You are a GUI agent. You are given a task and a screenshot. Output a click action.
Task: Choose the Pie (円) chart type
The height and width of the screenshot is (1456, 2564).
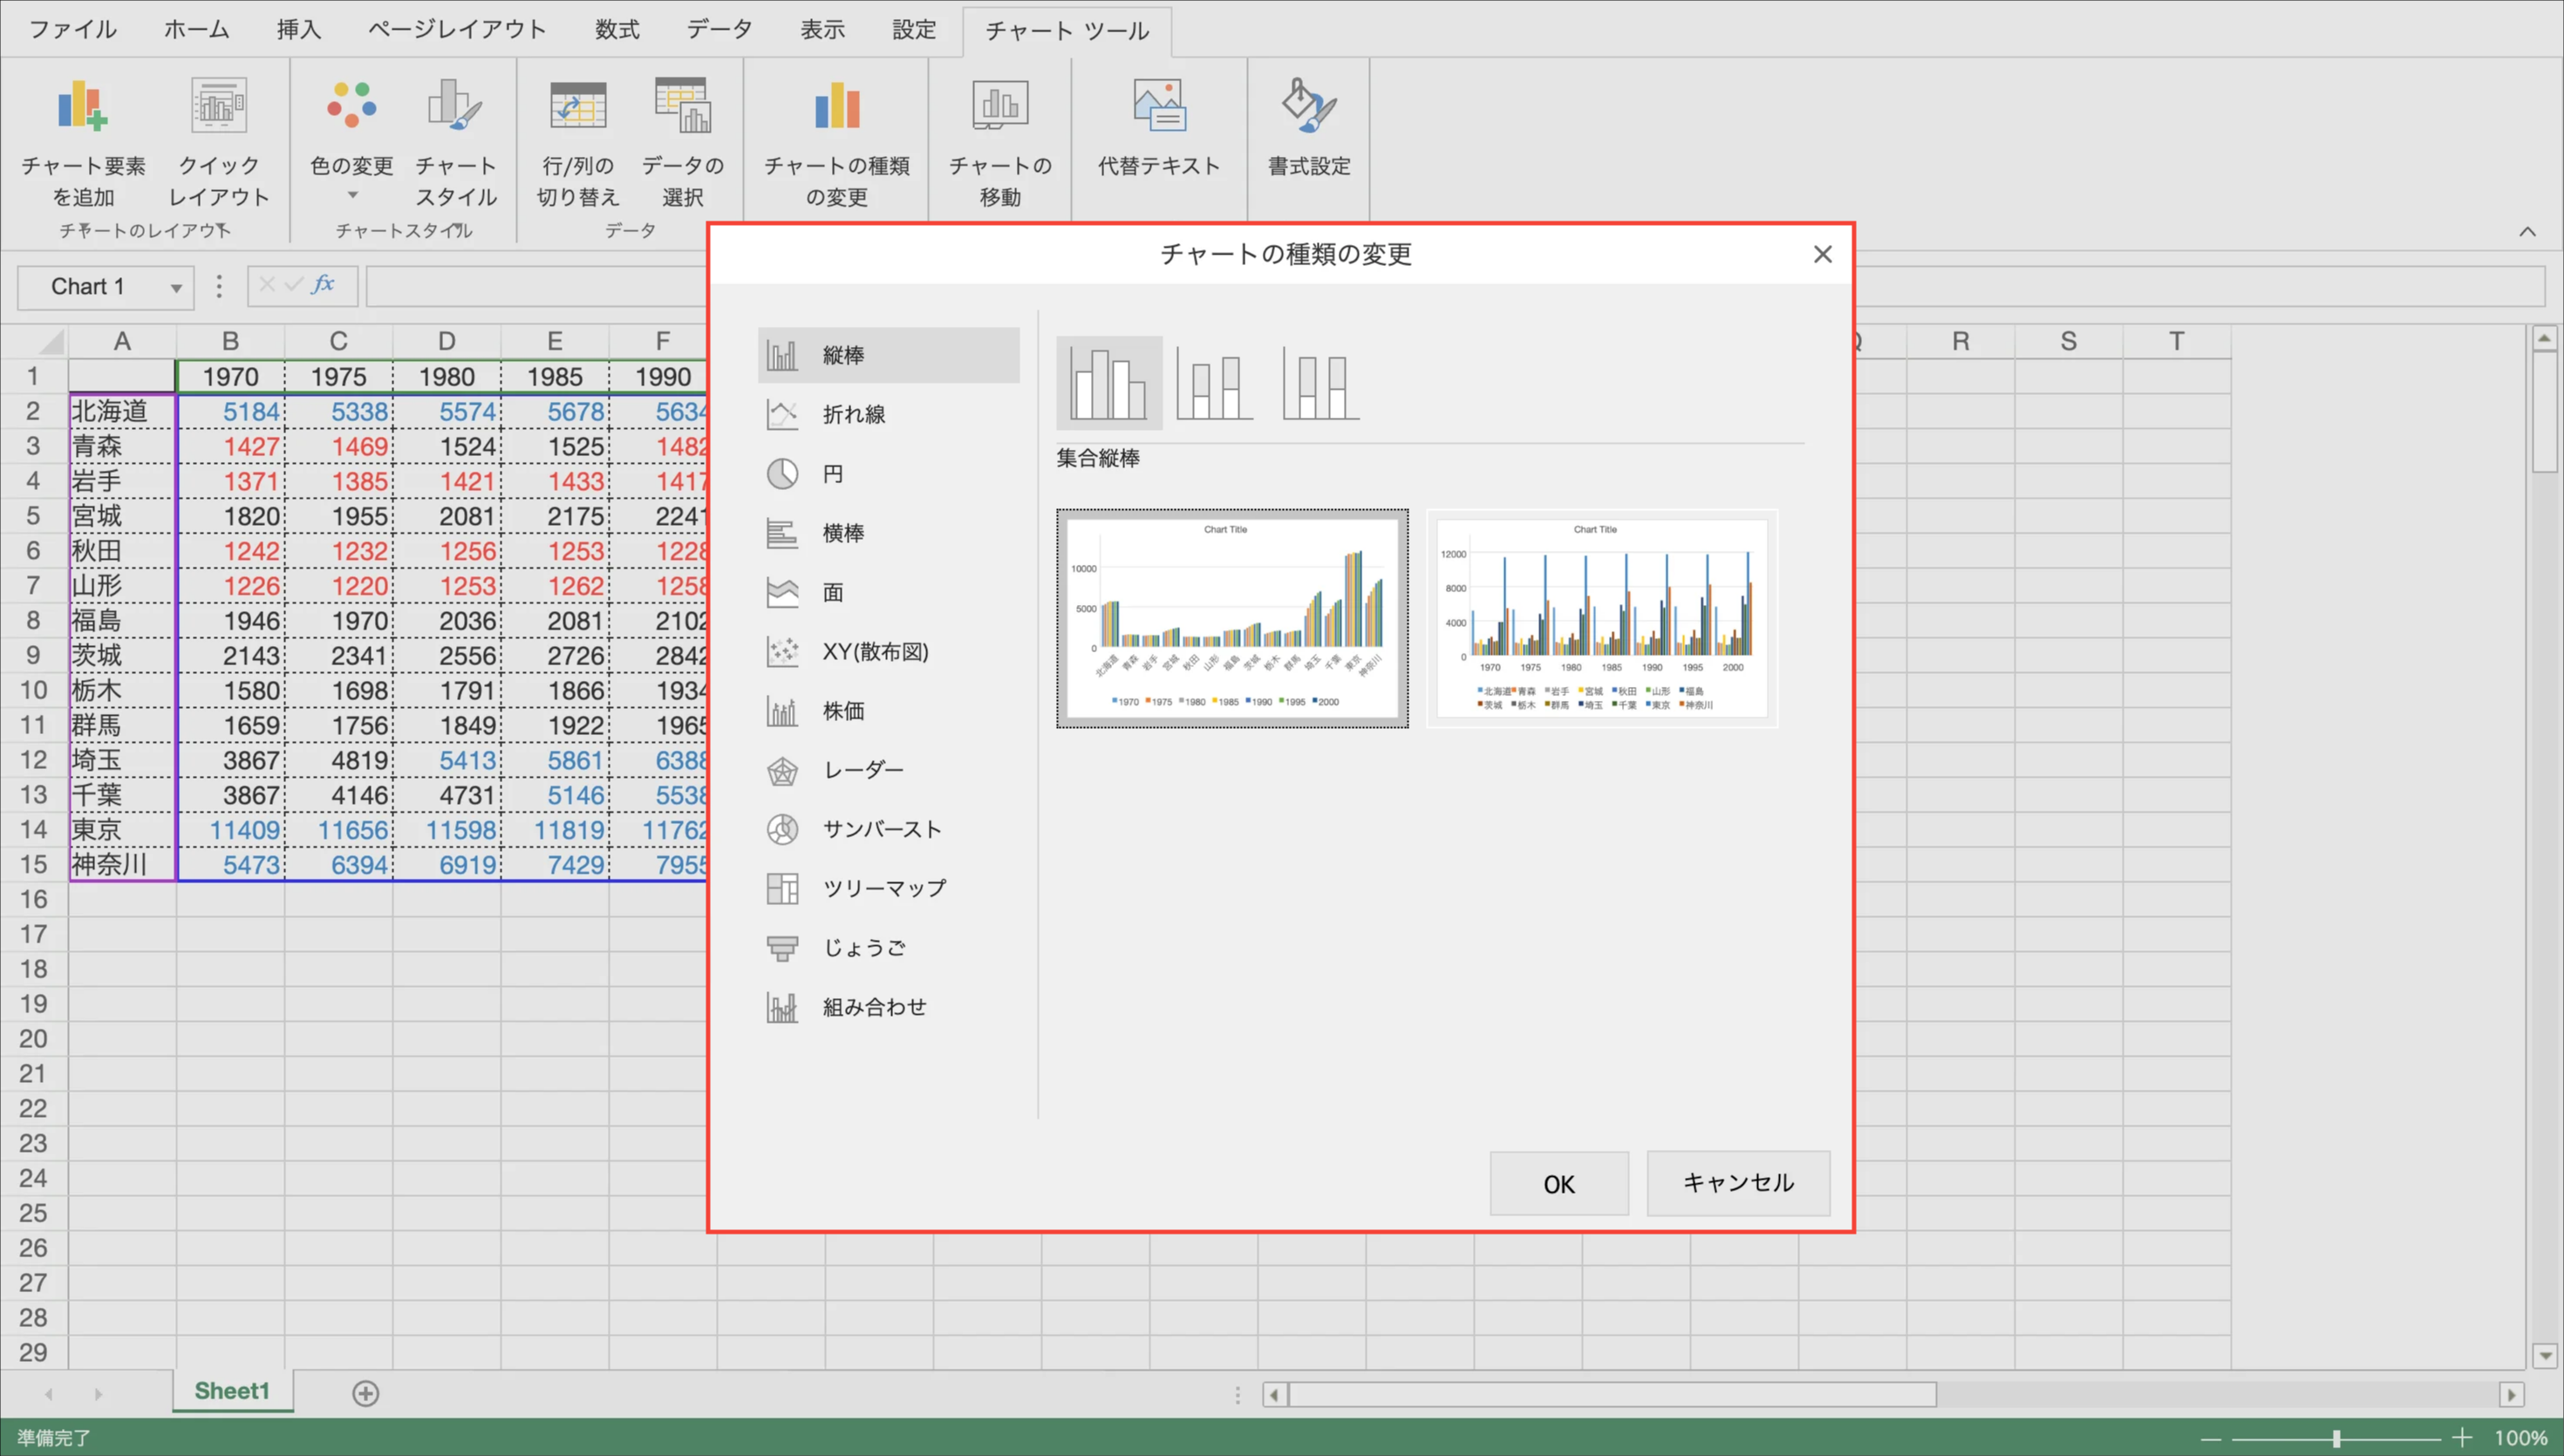833,474
